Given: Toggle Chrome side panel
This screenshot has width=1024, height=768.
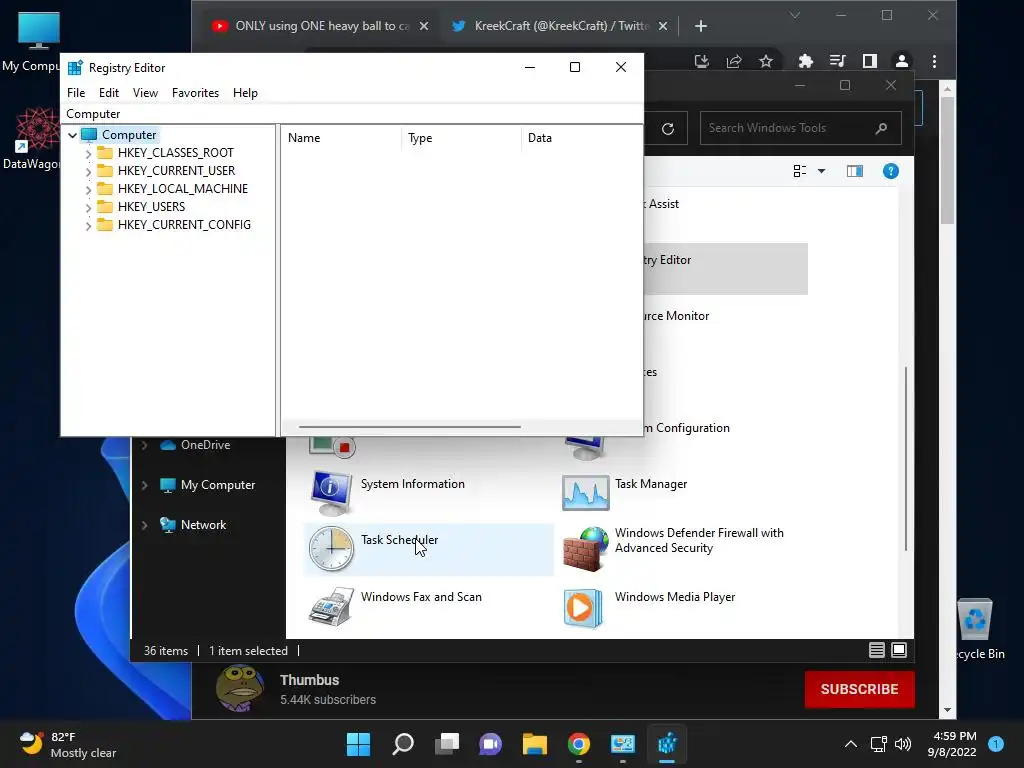Looking at the screenshot, I should 869,61.
